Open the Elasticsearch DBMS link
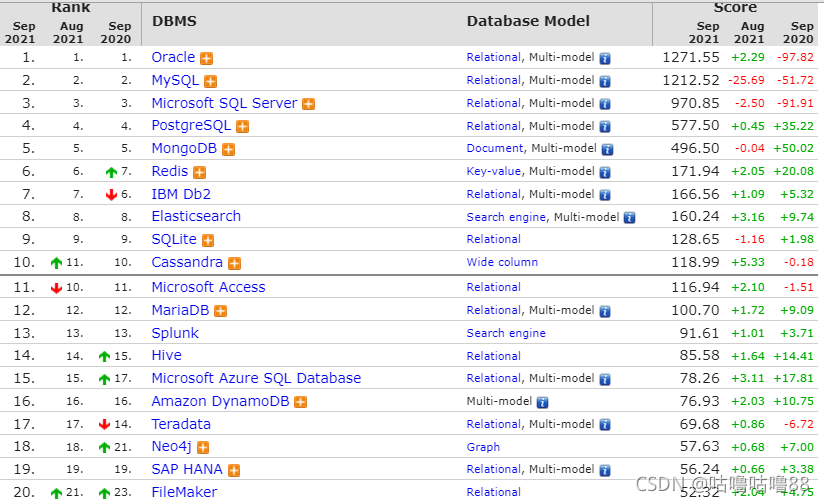824x502 pixels. click(x=196, y=216)
